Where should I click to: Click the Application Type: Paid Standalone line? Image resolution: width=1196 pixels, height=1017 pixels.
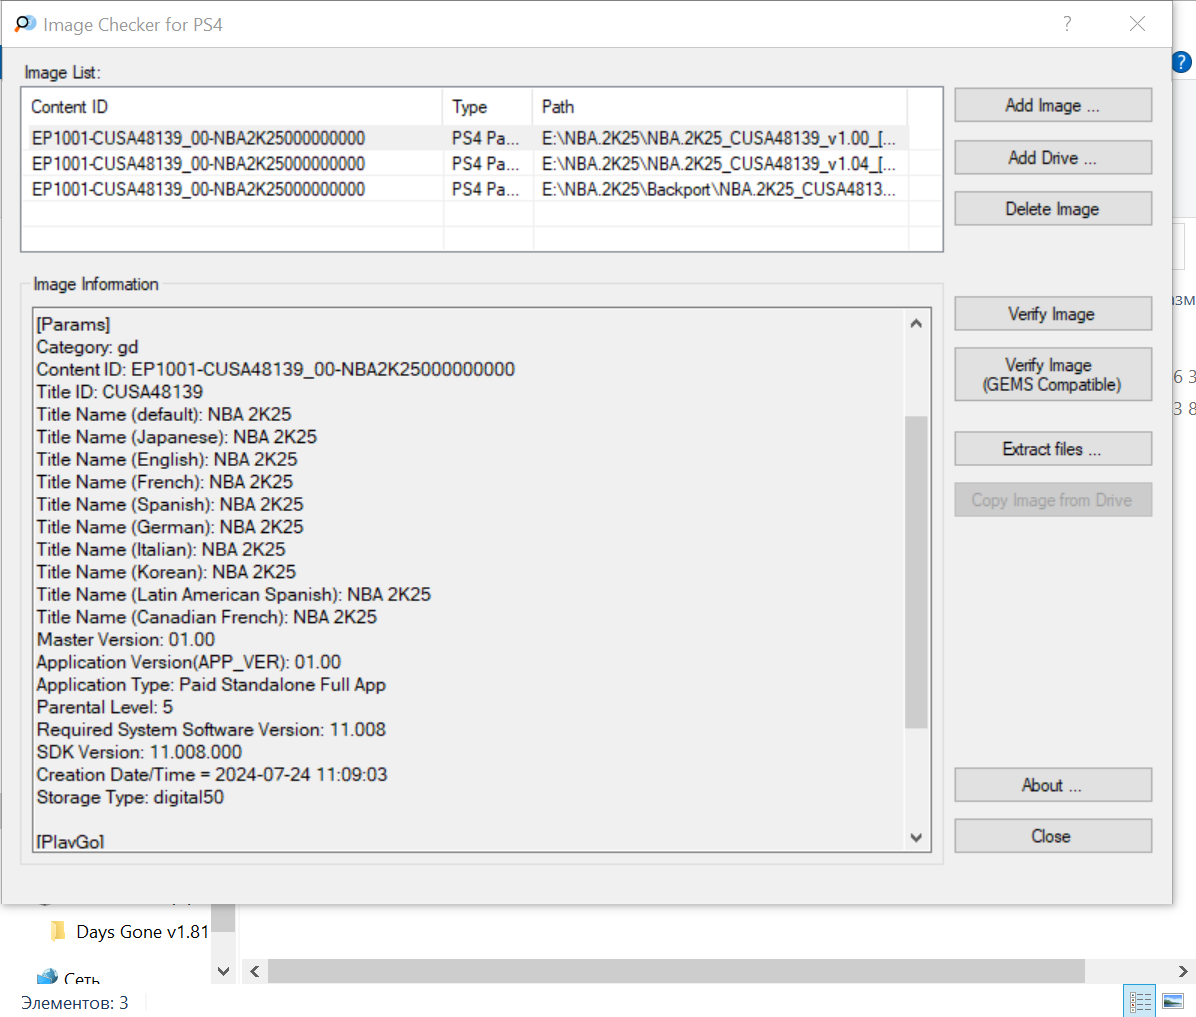(x=211, y=684)
